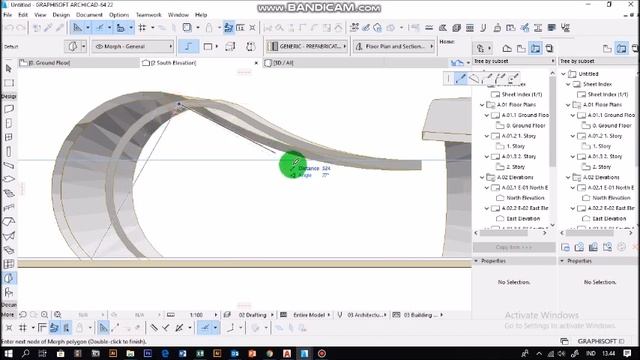Click the Redo arrow in the toolbar
640x360 pixels.
pyautogui.click(x=20, y=28)
